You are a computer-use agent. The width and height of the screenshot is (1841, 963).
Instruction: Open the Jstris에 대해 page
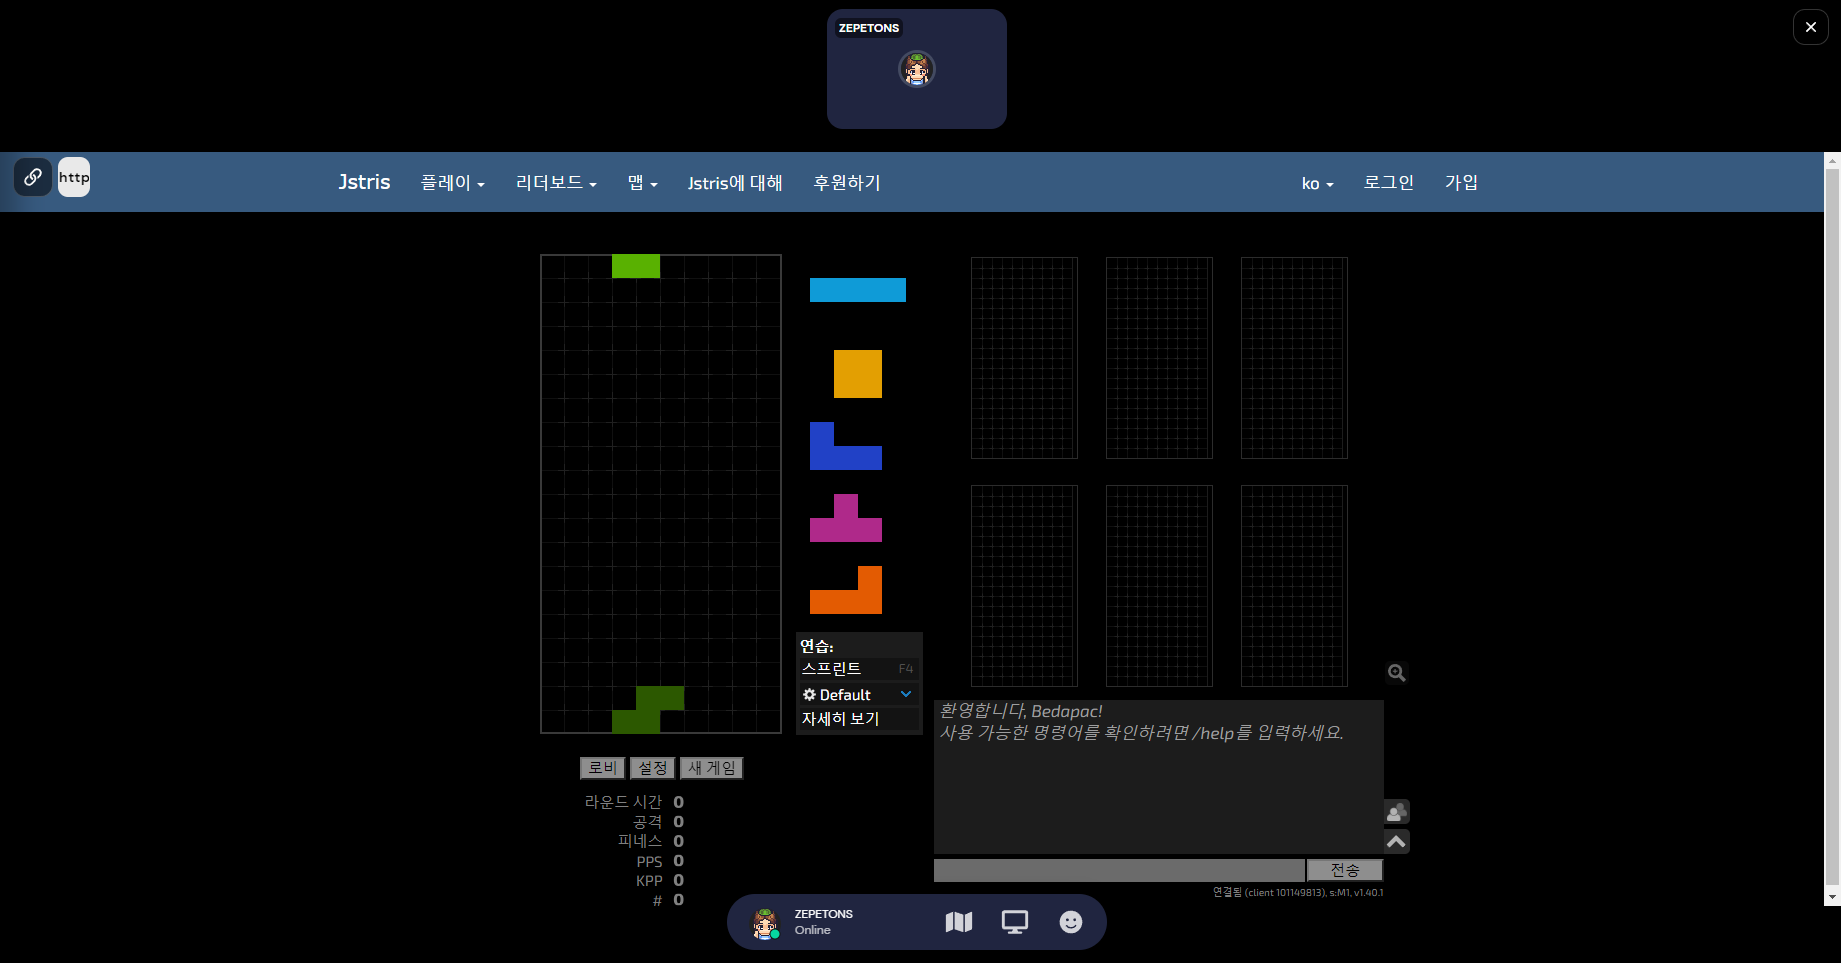coord(735,183)
